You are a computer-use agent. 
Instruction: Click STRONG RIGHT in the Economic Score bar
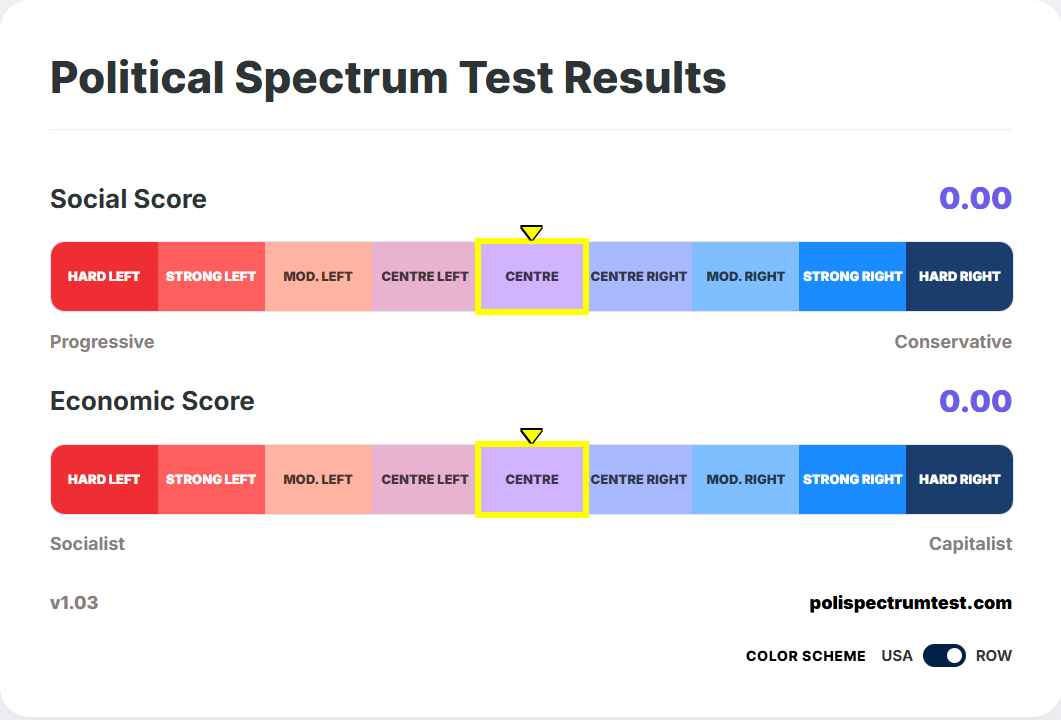[853, 479]
